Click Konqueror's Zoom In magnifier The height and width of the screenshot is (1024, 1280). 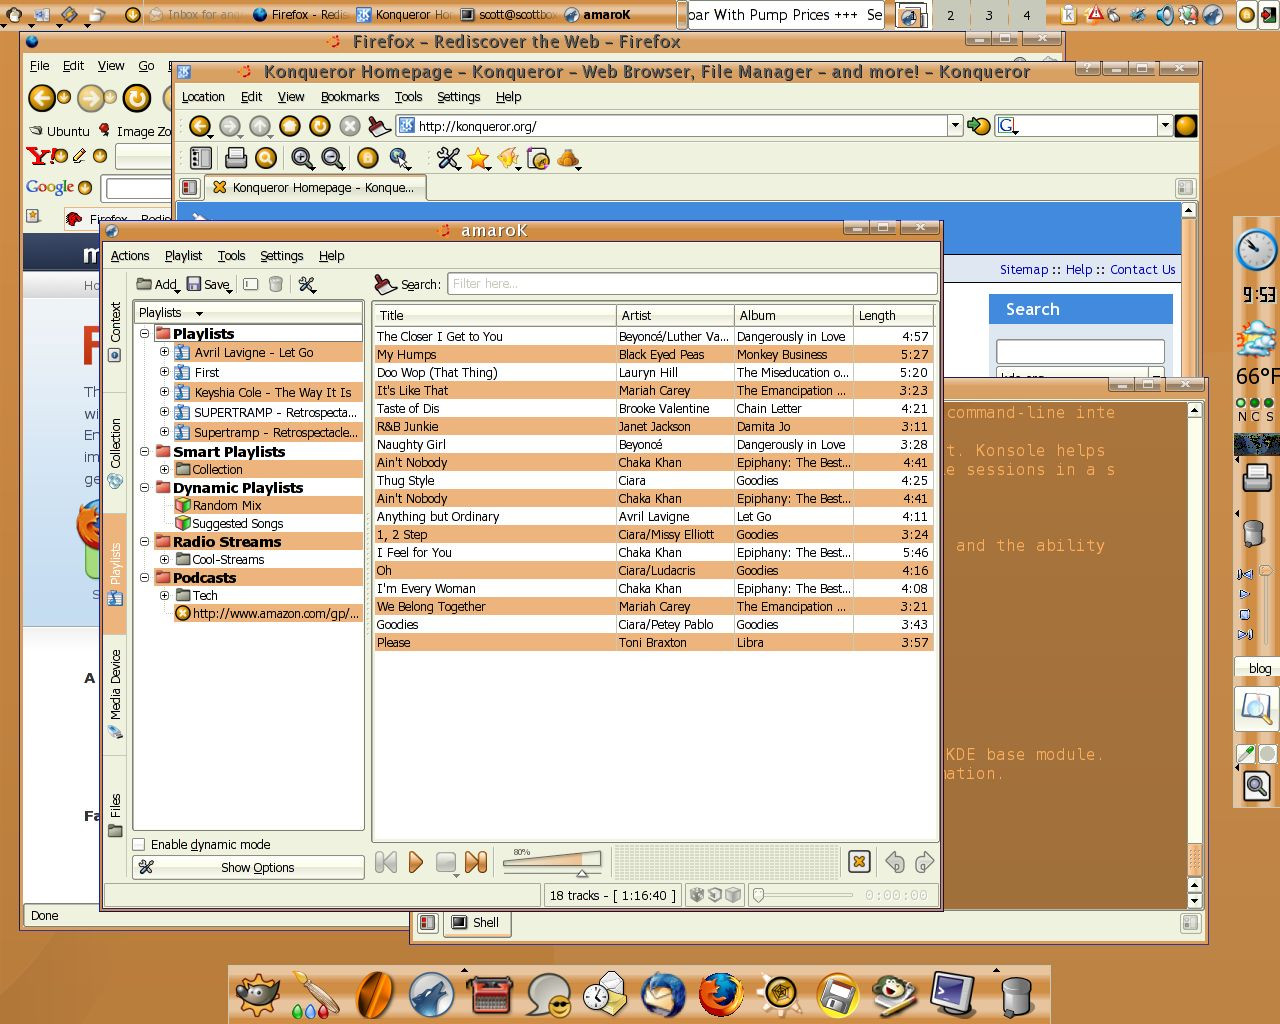point(302,158)
